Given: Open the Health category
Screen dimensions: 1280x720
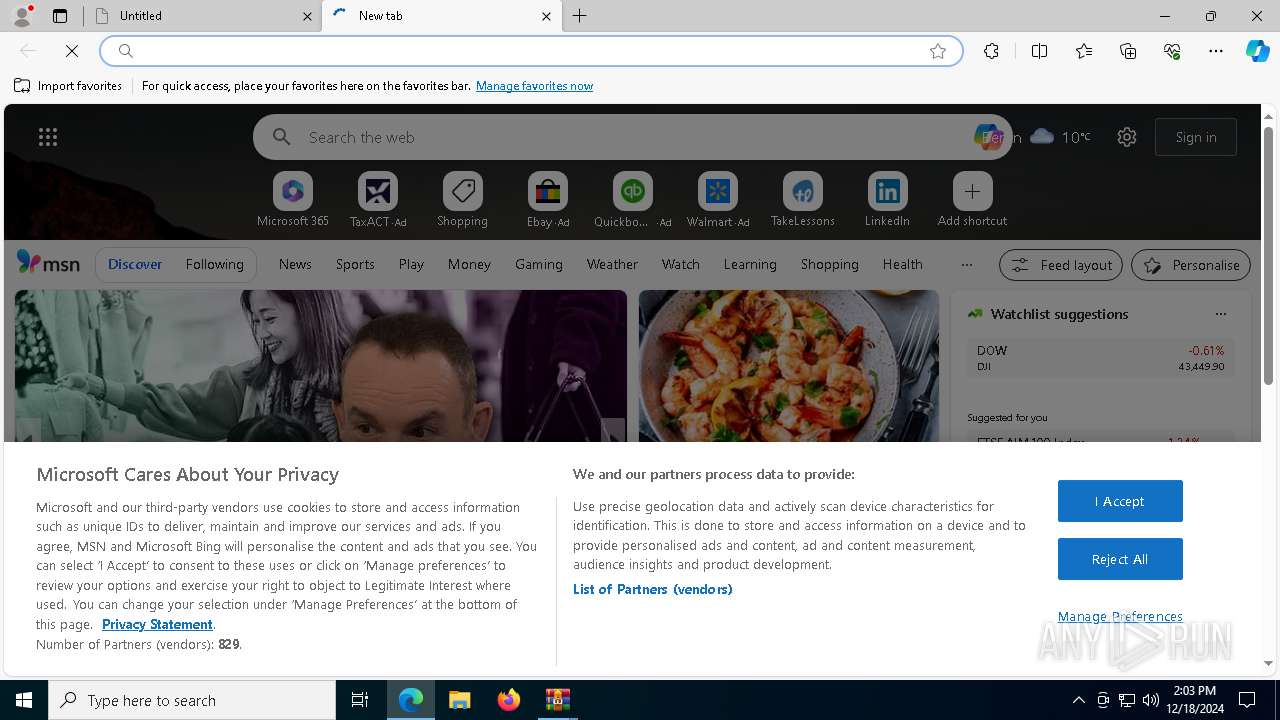Looking at the screenshot, I should coord(902,264).
